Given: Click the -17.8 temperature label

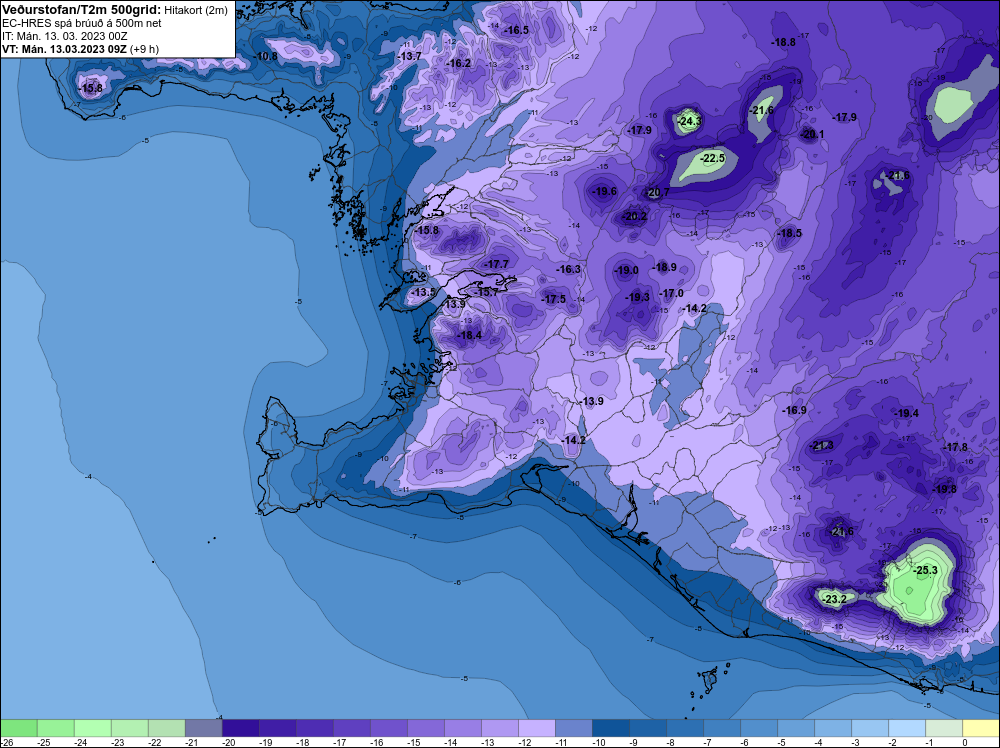Looking at the screenshot, I should [955, 448].
